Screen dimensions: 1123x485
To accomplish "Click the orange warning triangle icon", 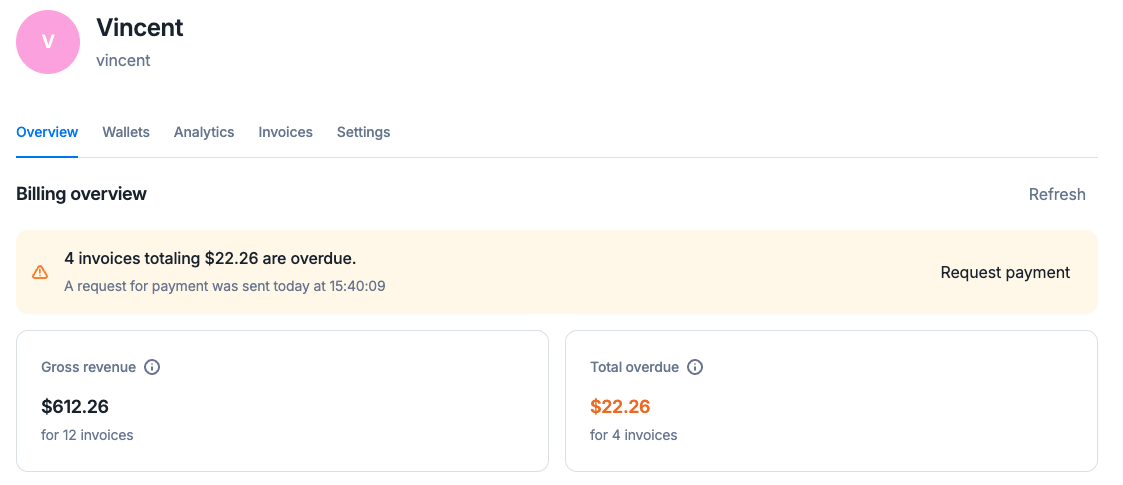I will click(40, 272).
